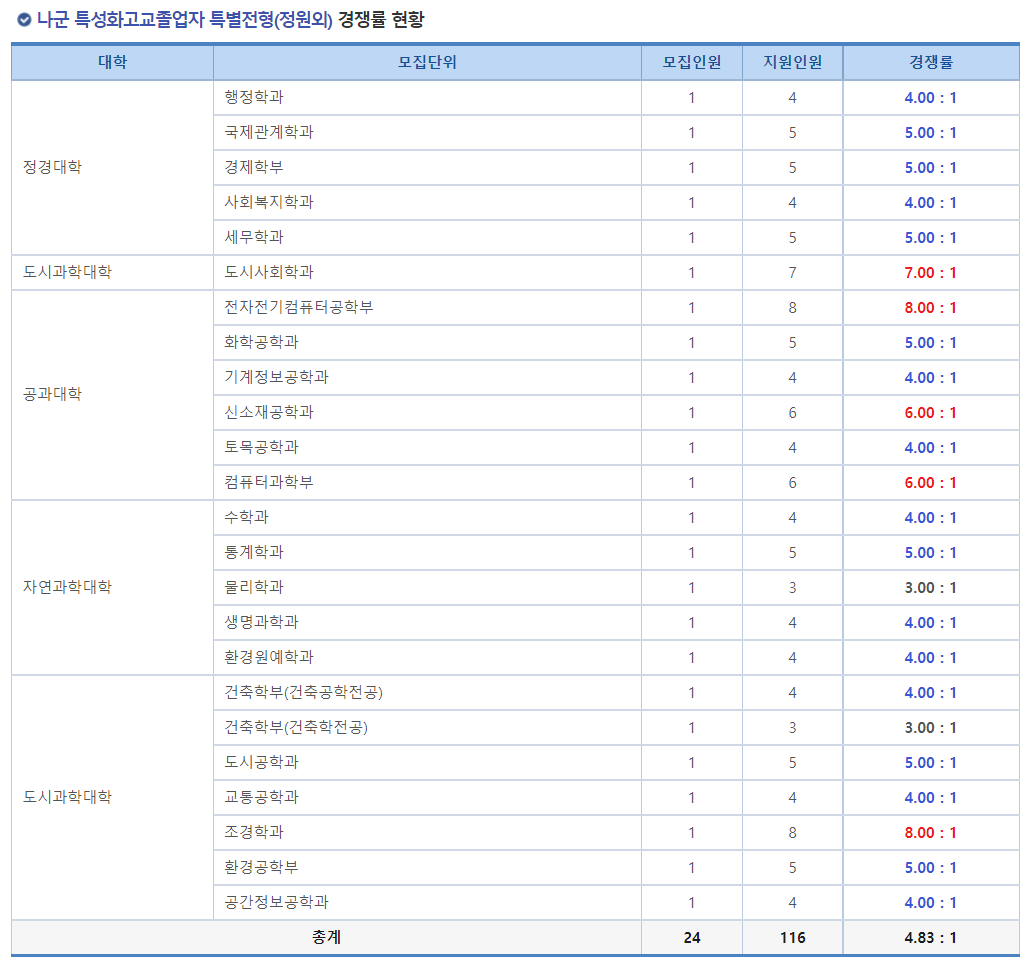Click the 경쟁률 column header

click(x=931, y=62)
